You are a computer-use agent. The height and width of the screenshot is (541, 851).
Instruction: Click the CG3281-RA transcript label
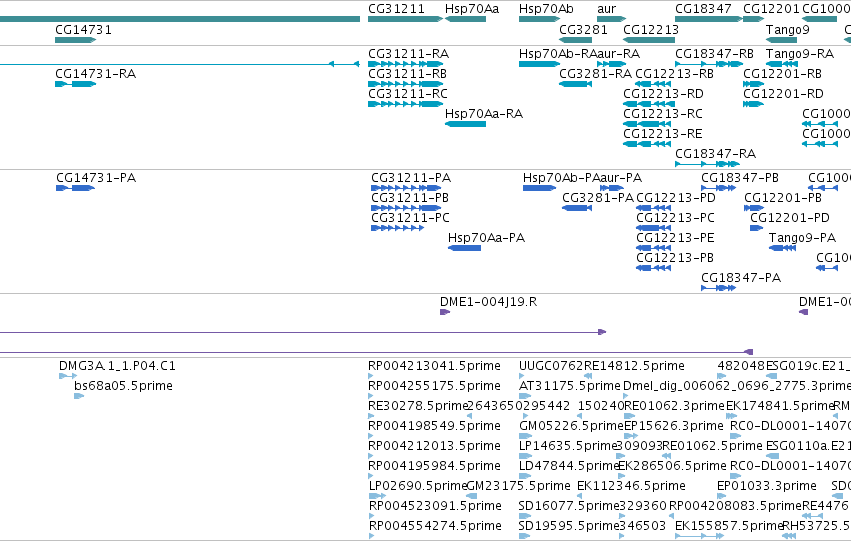point(595,74)
